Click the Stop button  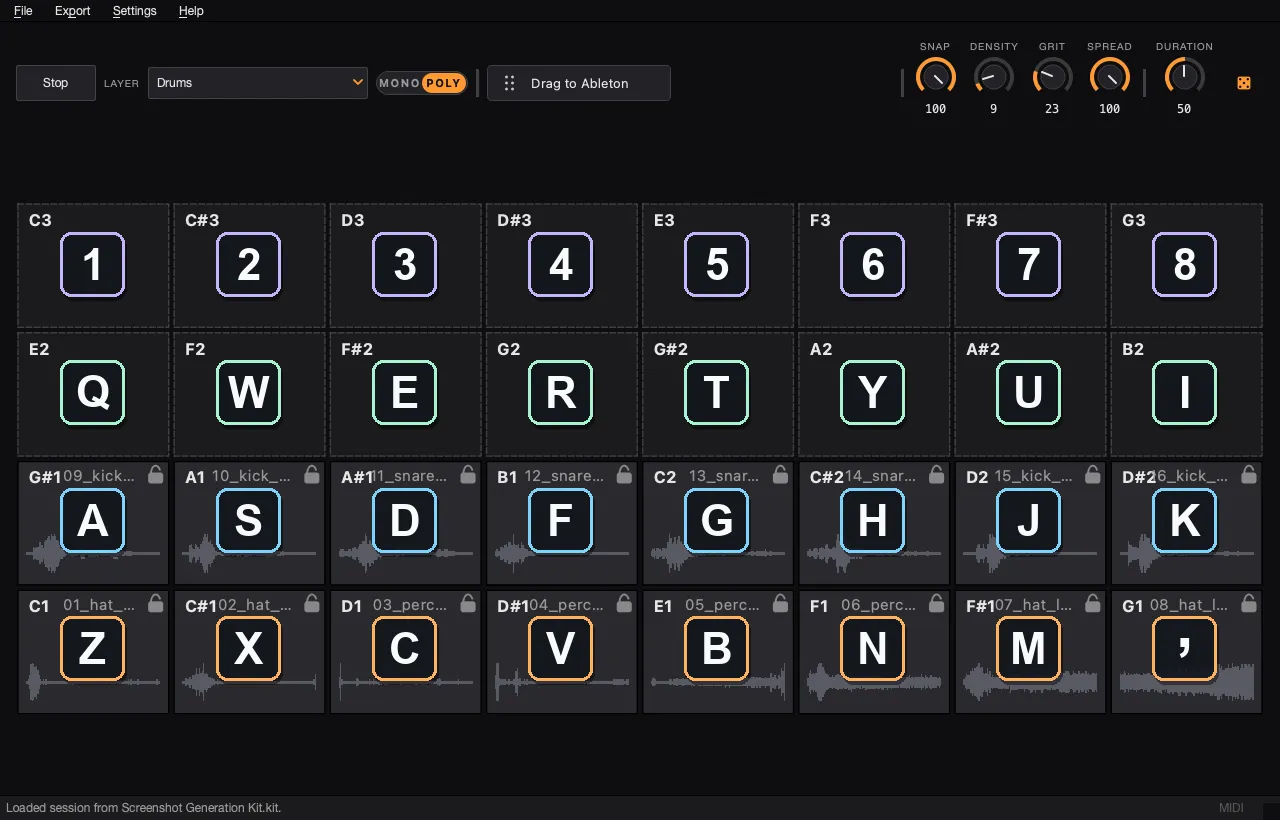click(56, 83)
